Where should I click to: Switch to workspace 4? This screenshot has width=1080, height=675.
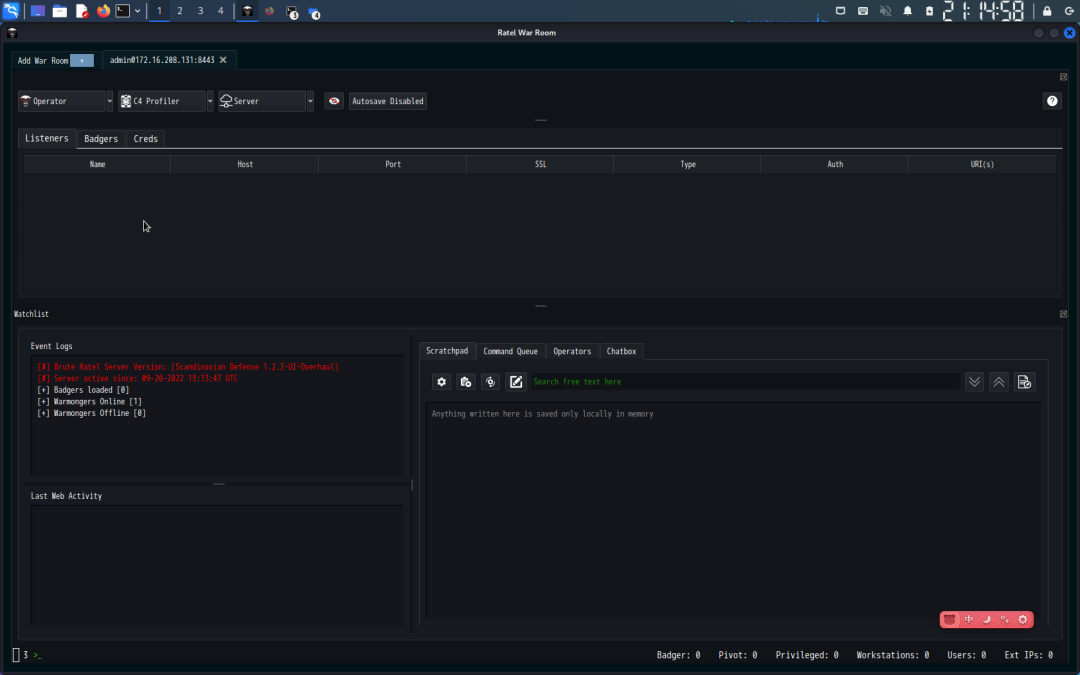[220, 11]
